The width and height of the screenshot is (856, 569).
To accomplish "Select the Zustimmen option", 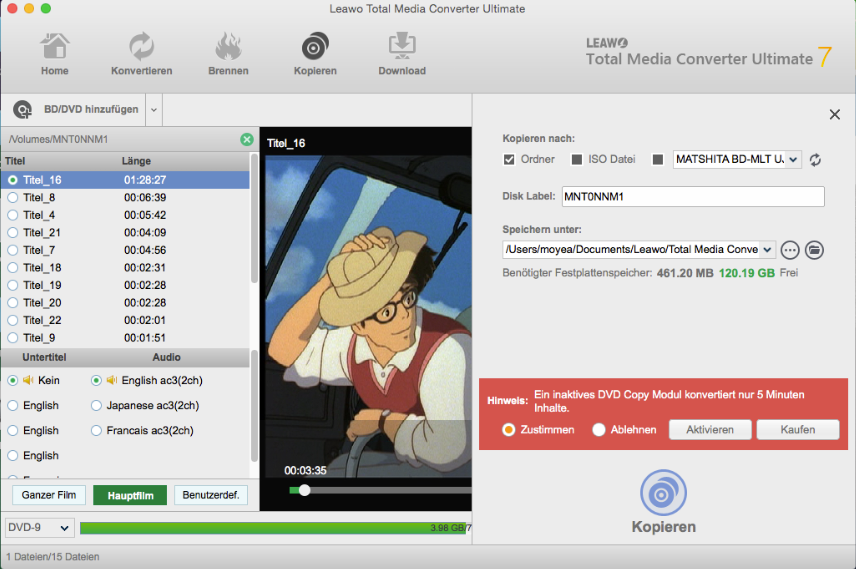I will (508, 430).
